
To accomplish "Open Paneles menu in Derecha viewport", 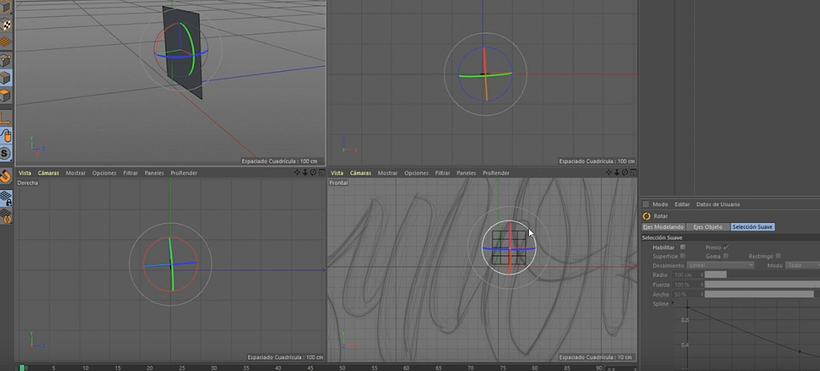I will click(x=154, y=173).
